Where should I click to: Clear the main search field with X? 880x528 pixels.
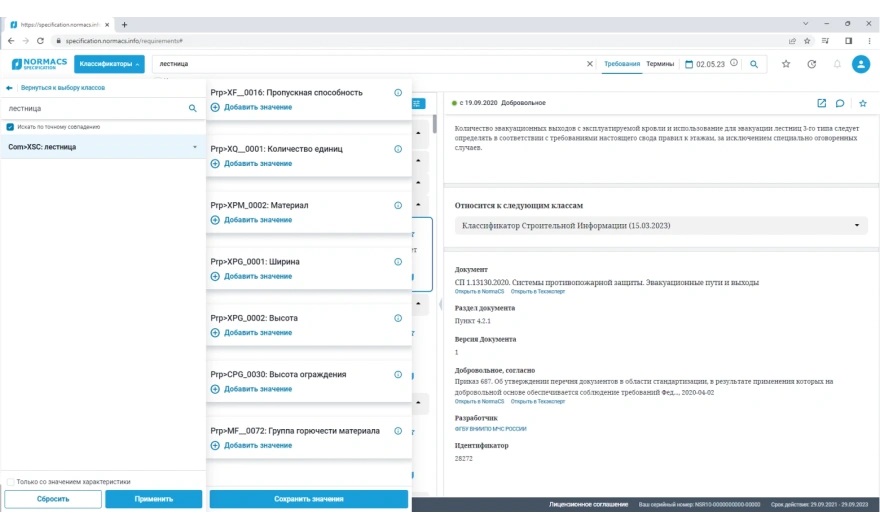click(590, 64)
